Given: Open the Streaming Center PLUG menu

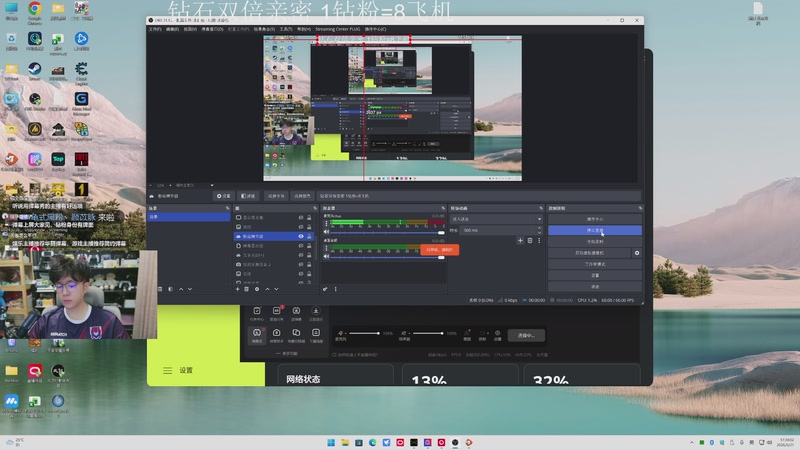Looking at the screenshot, I should point(337,29).
